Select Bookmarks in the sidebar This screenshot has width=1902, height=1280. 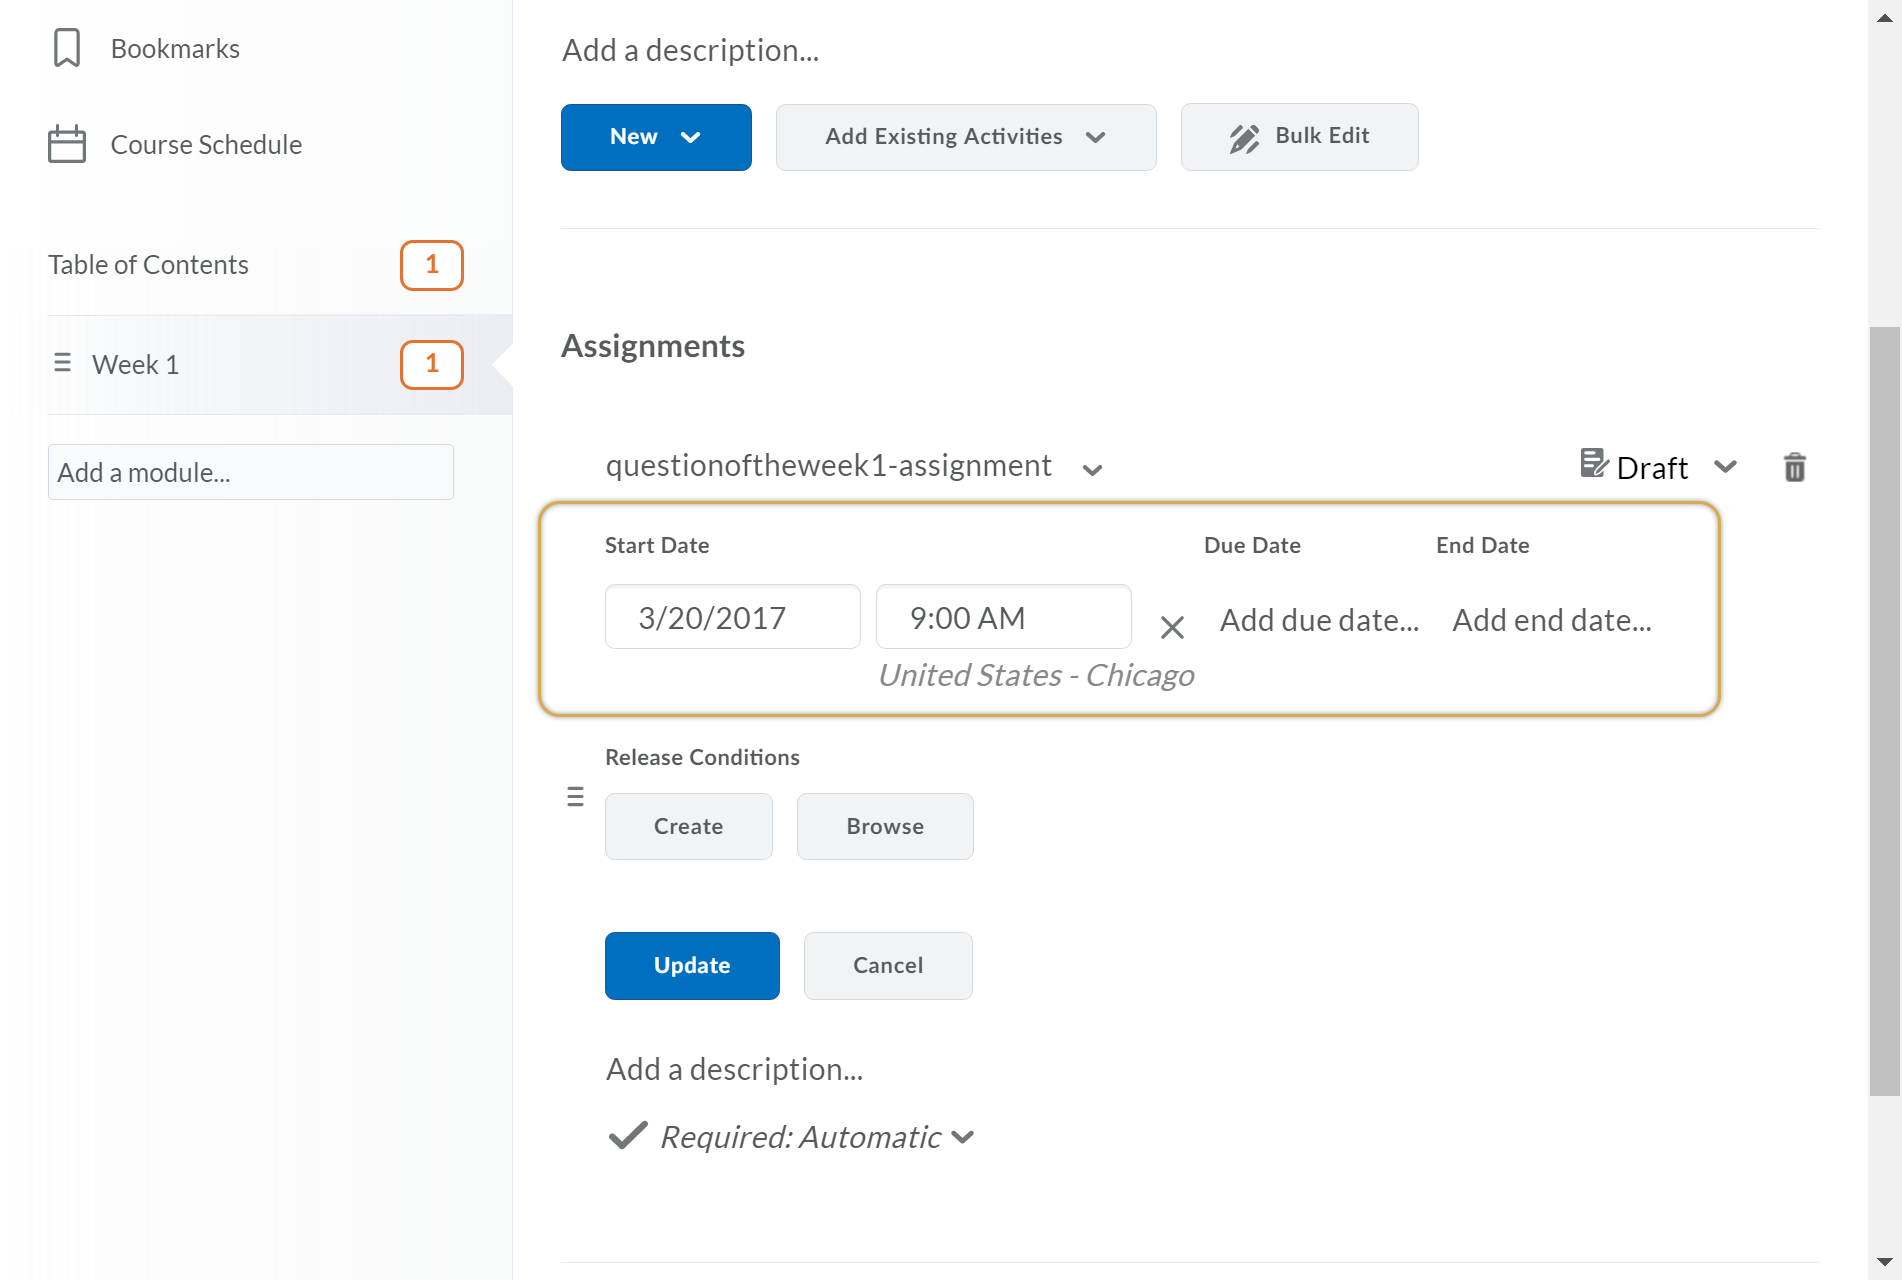click(175, 48)
